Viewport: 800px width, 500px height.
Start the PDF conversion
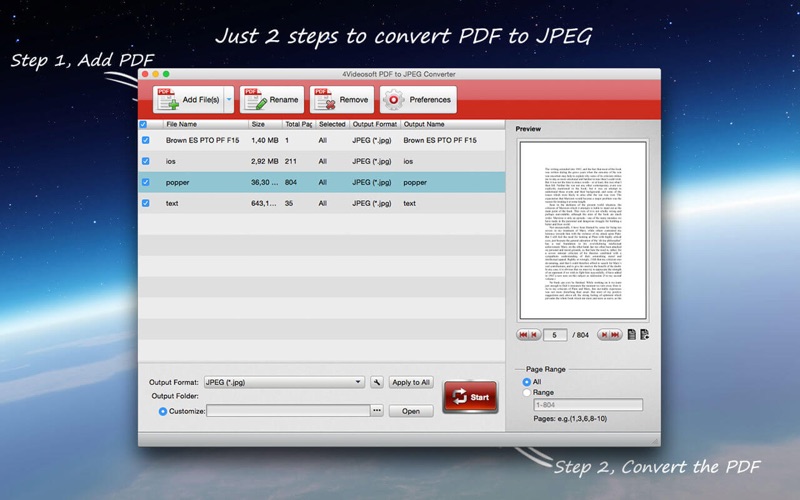click(x=470, y=397)
